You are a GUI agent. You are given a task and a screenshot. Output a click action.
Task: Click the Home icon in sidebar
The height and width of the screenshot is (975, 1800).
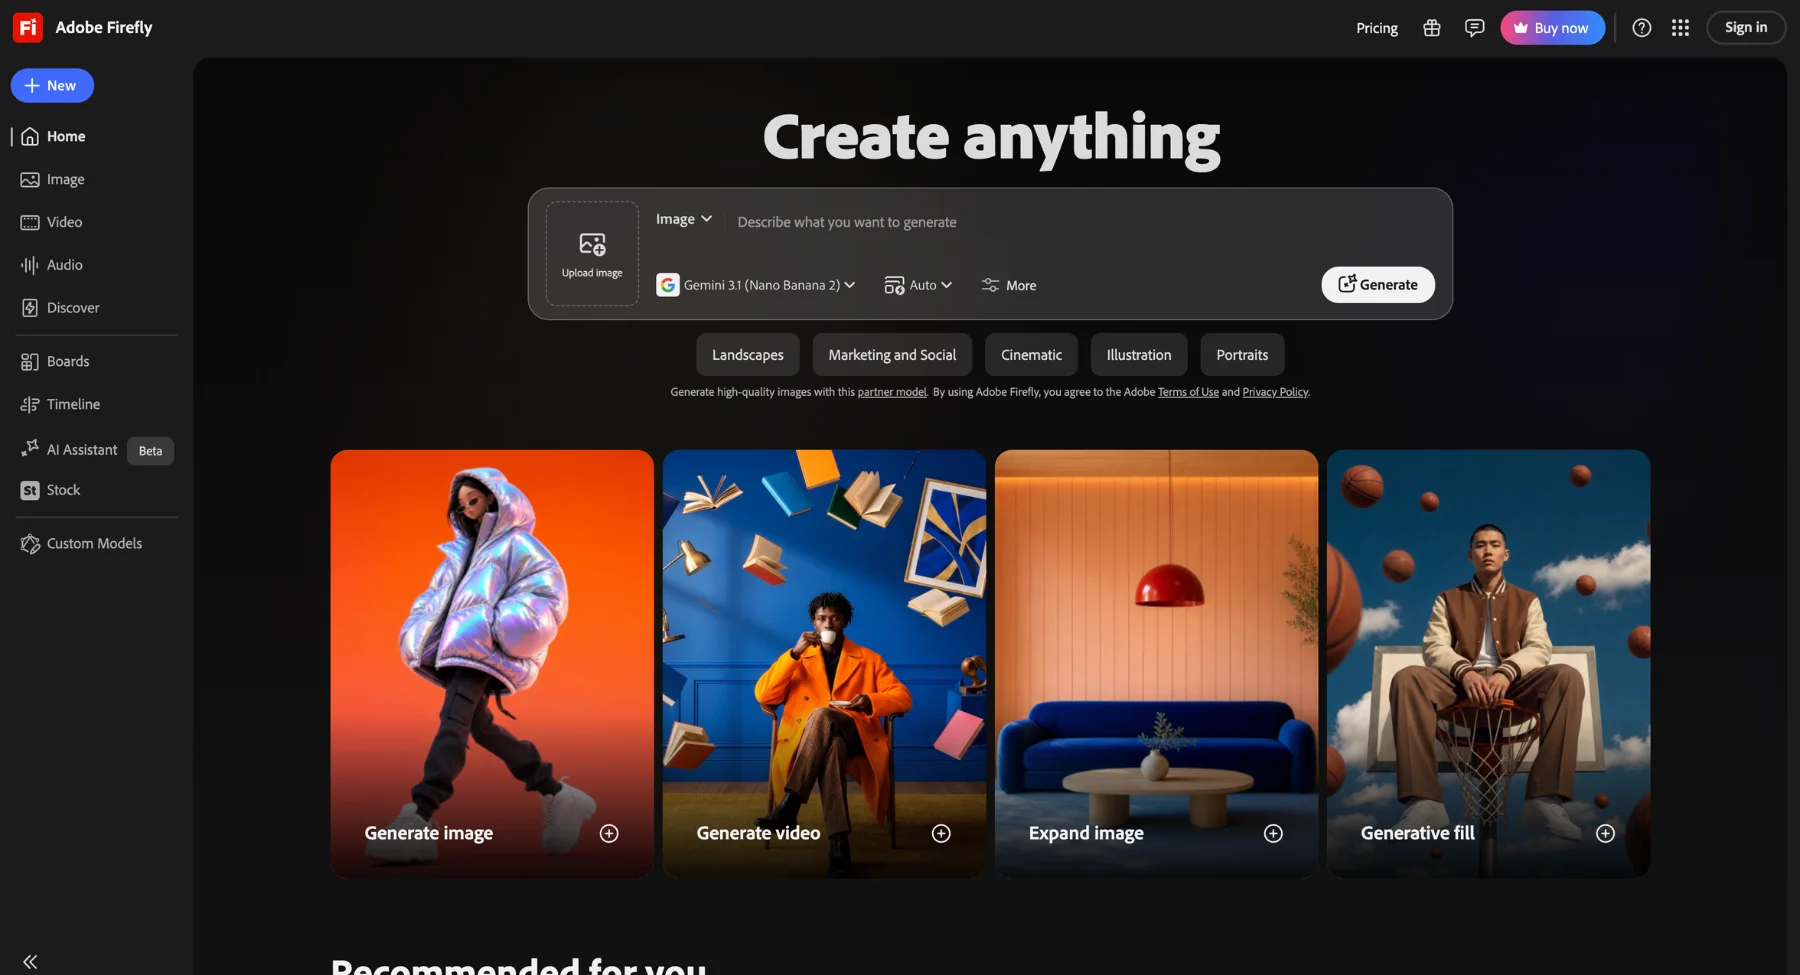tap(30, 136)
